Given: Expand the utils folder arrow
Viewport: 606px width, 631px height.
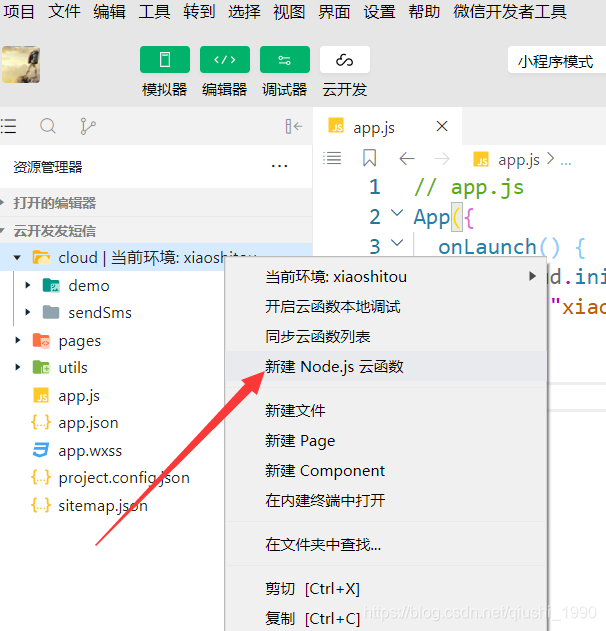Looking at the screenshot, I should click(17, 367).
